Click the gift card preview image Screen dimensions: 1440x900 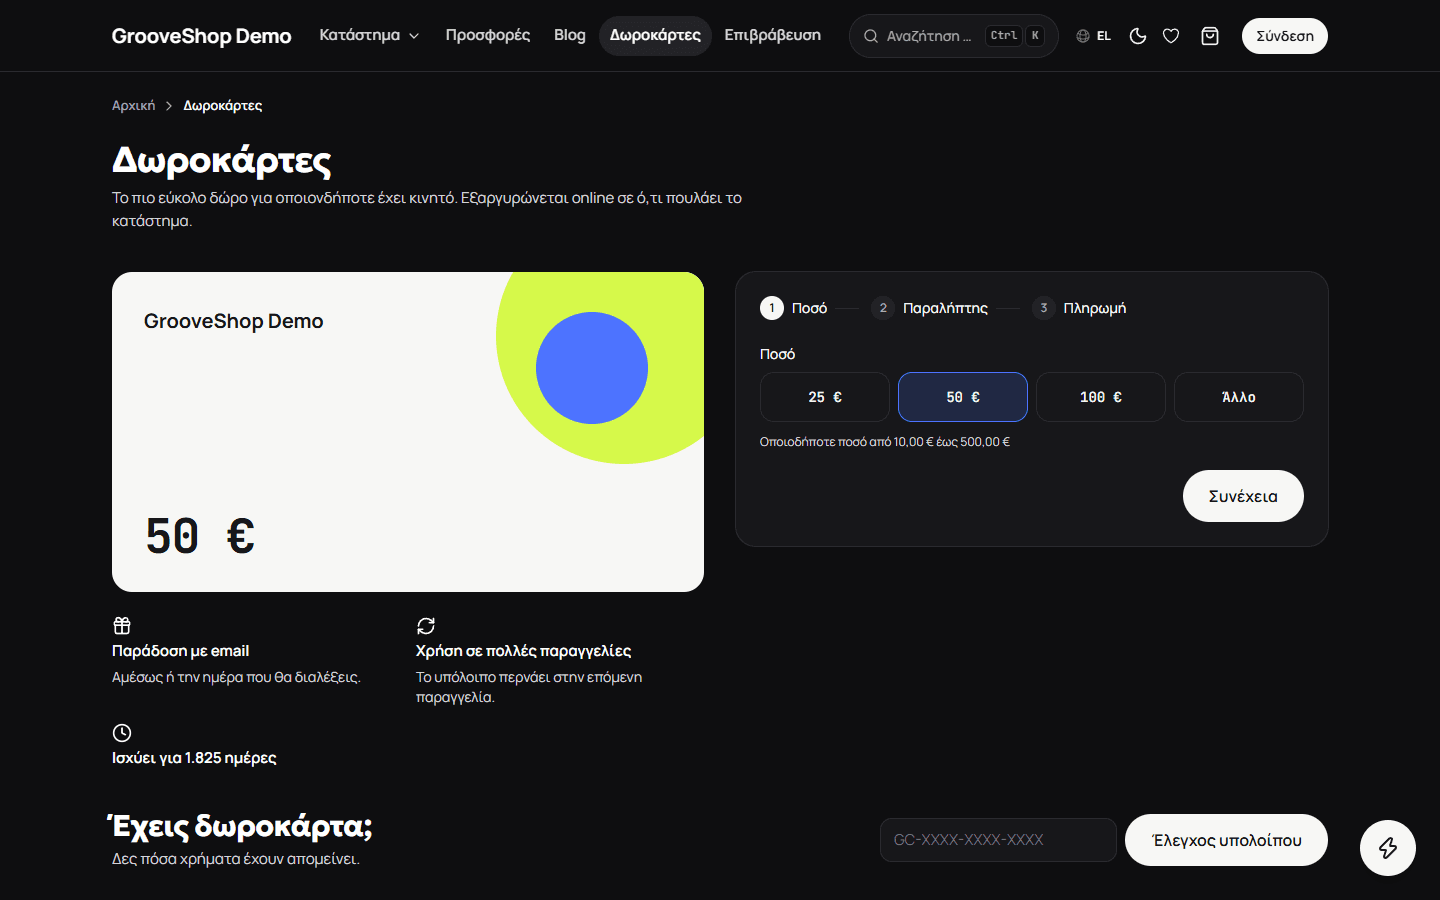coord(408,432)
